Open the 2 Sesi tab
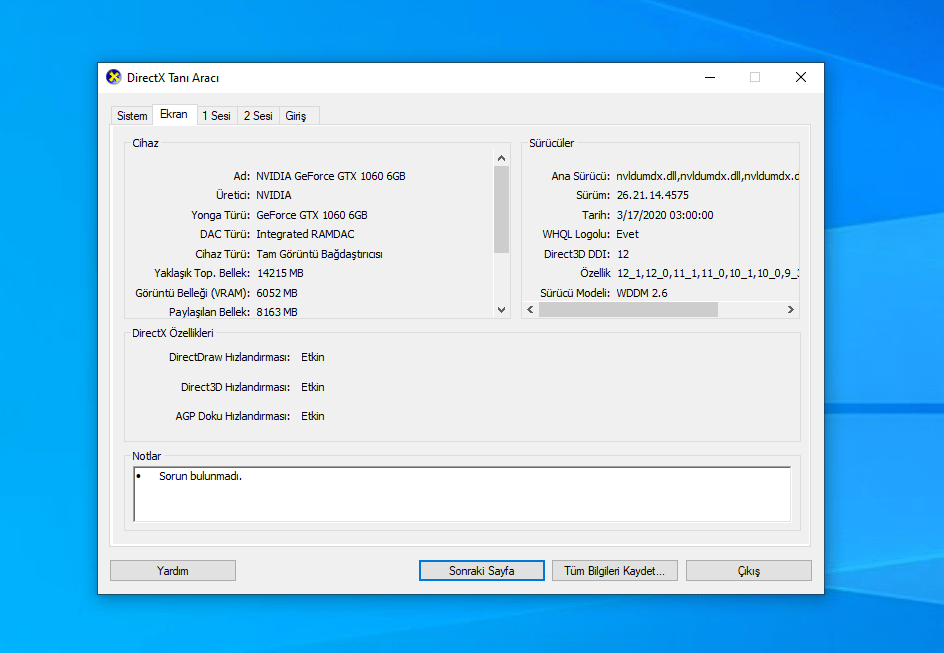This screenshot has width=944, height=653. coord(258,116)
